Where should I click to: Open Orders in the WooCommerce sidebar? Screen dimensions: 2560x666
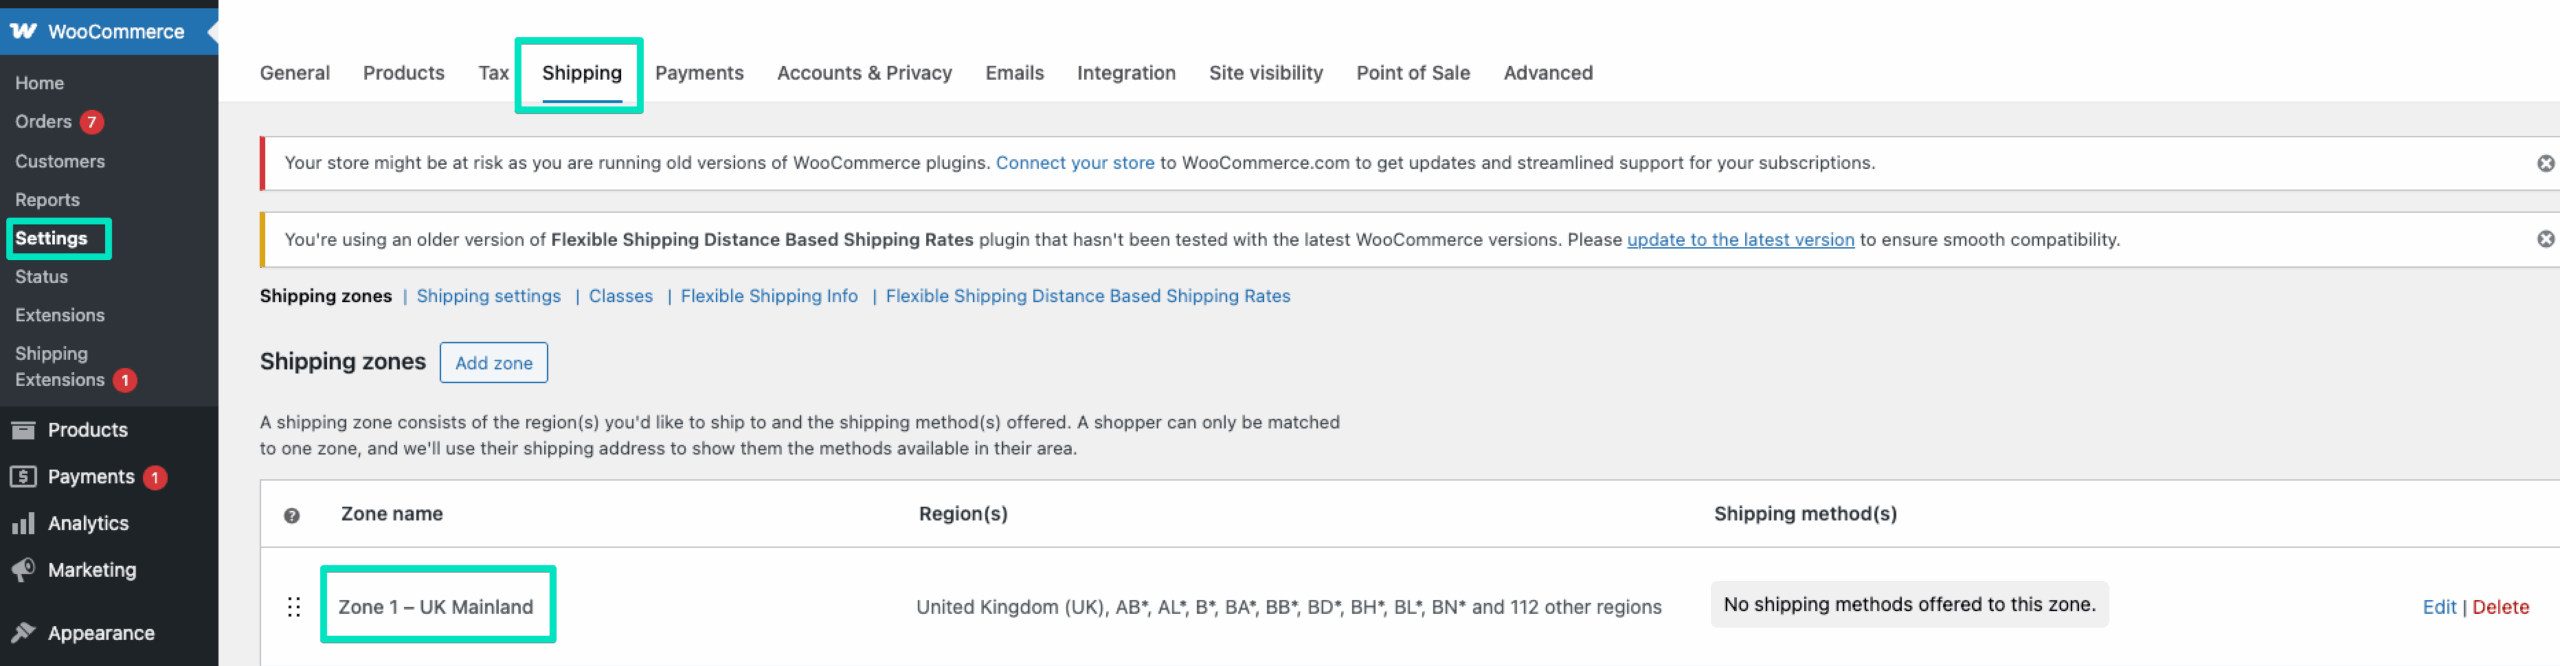43,122
